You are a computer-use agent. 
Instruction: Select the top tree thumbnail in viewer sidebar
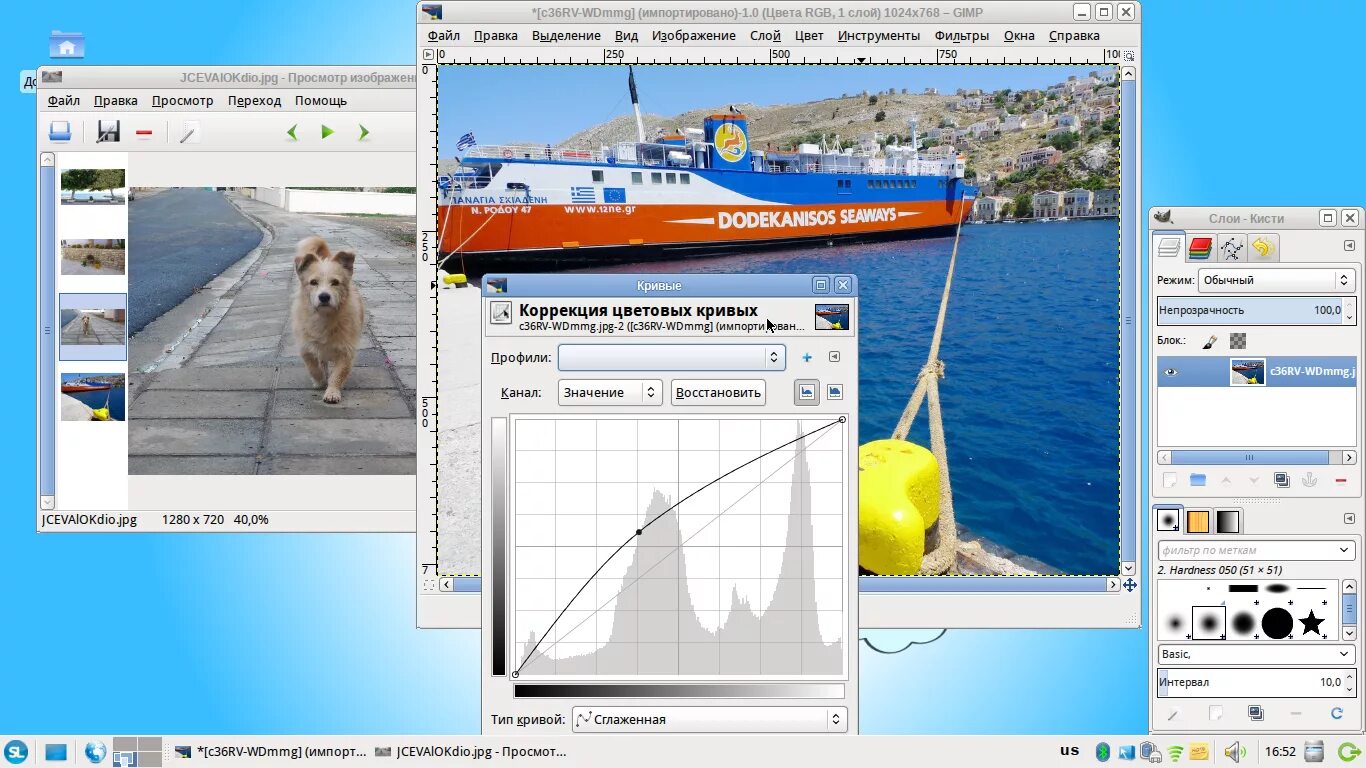click(93, 186)
